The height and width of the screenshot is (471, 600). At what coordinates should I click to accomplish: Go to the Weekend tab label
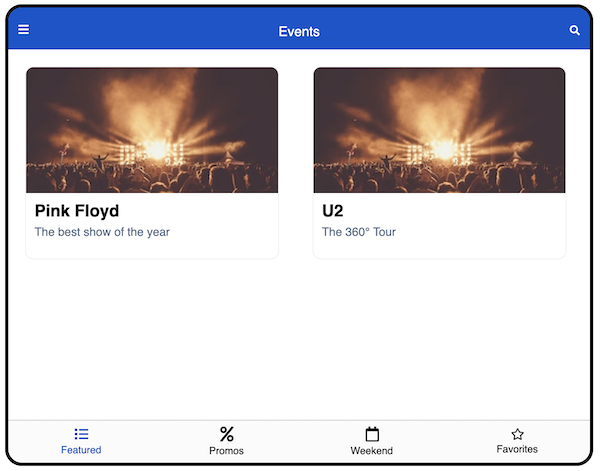[372, 451]
